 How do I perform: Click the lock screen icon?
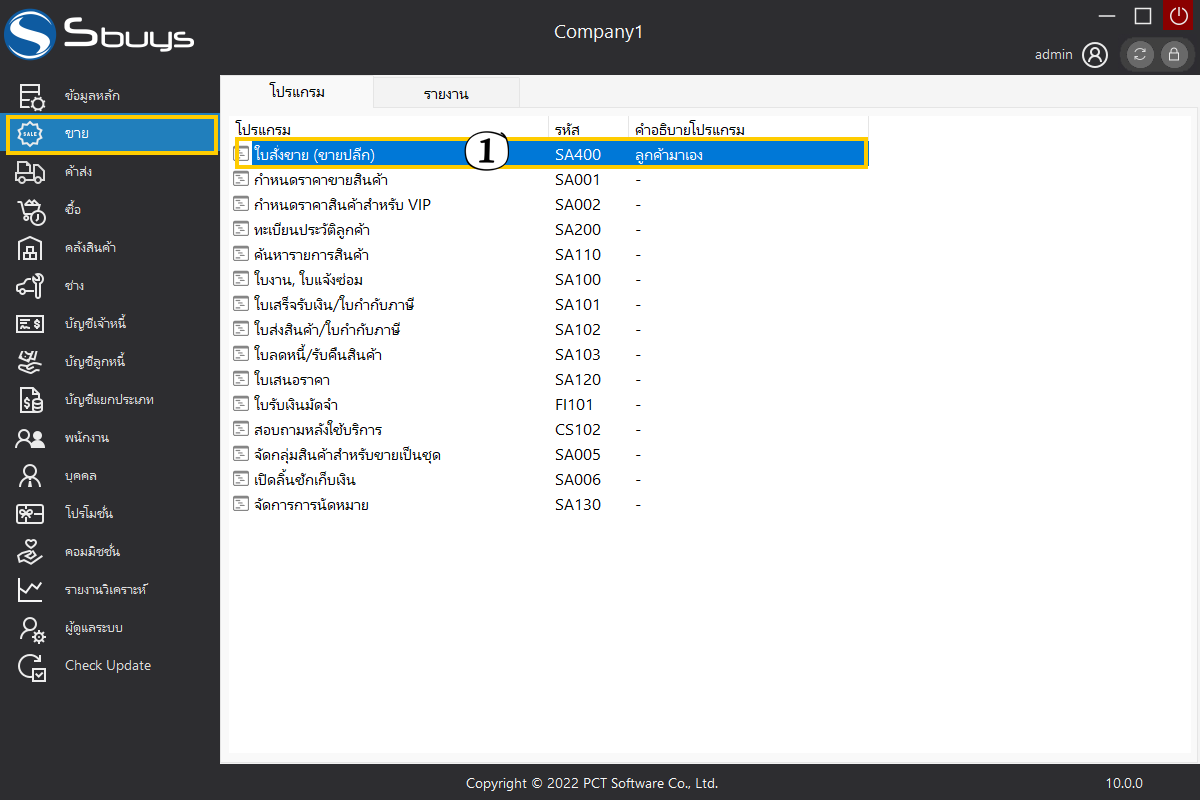tap(1174, 55)
